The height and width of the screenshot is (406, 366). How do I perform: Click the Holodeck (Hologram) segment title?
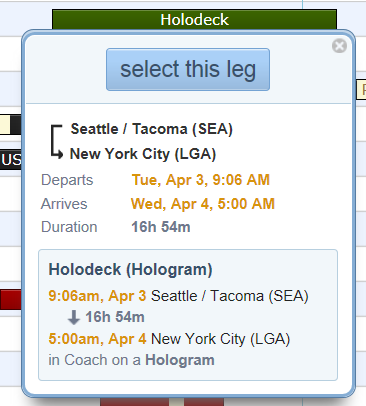coord(130,269)
